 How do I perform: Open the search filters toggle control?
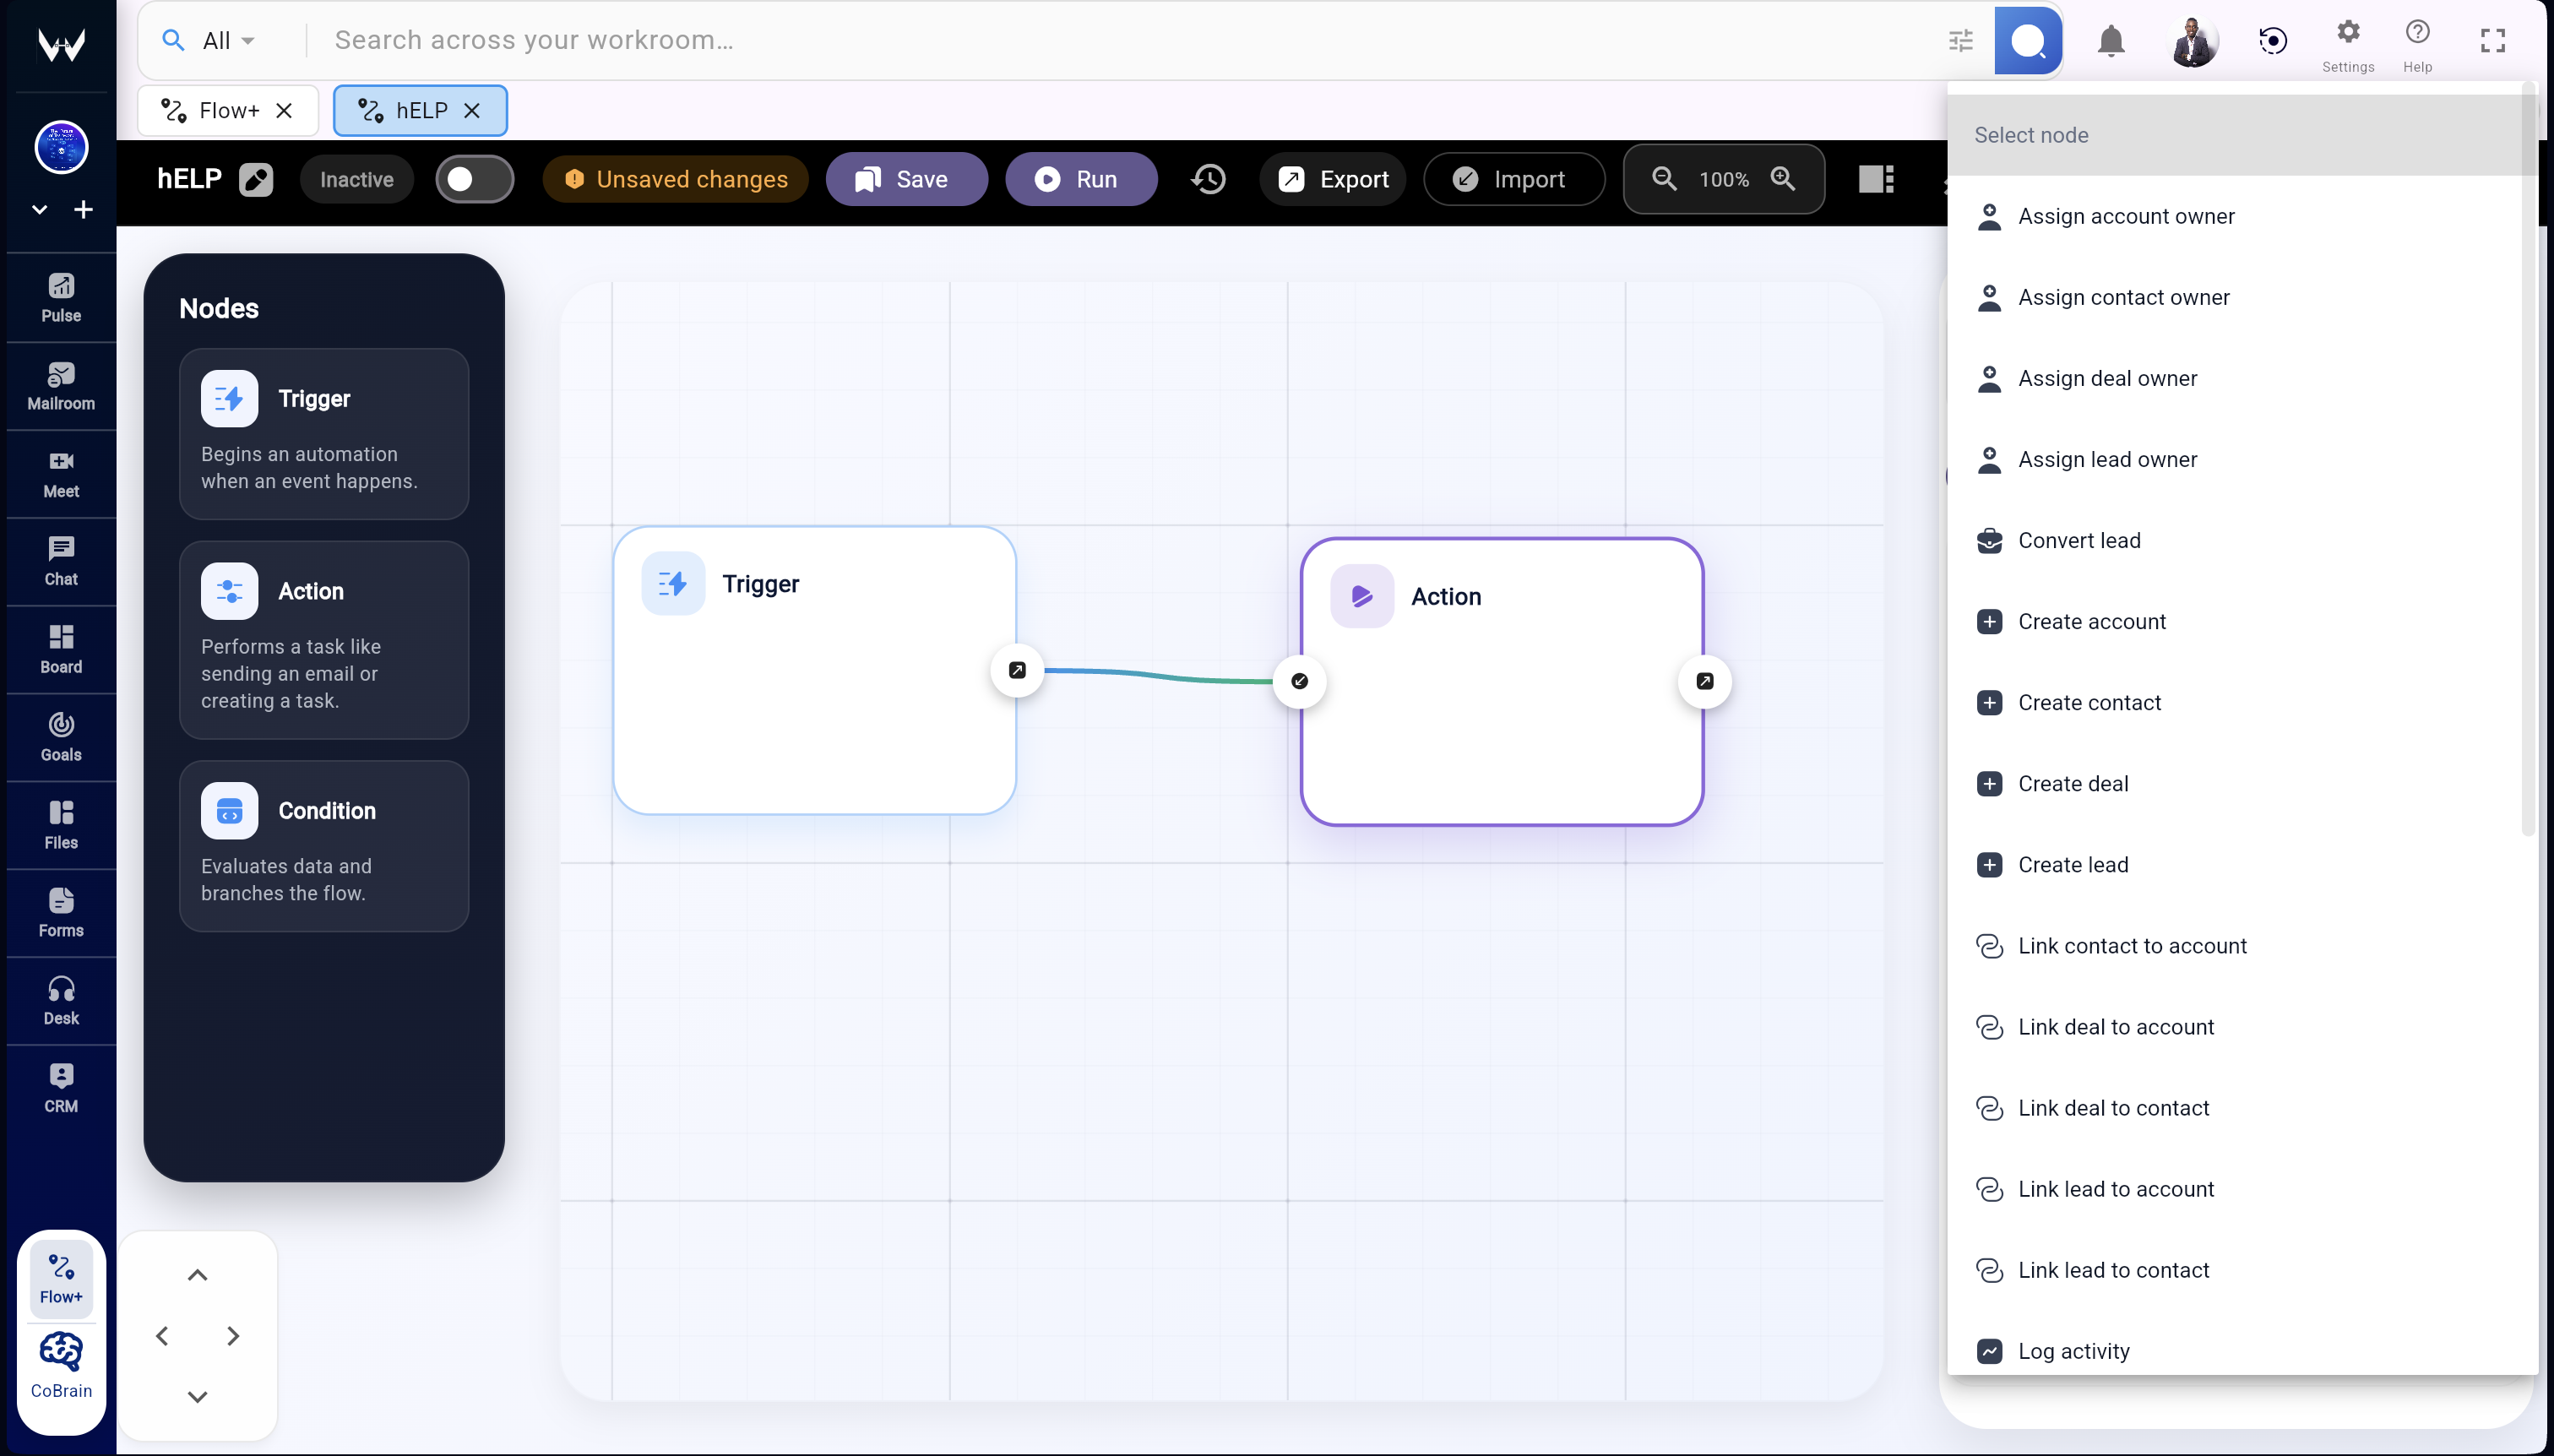click(x=1960, y=40)
